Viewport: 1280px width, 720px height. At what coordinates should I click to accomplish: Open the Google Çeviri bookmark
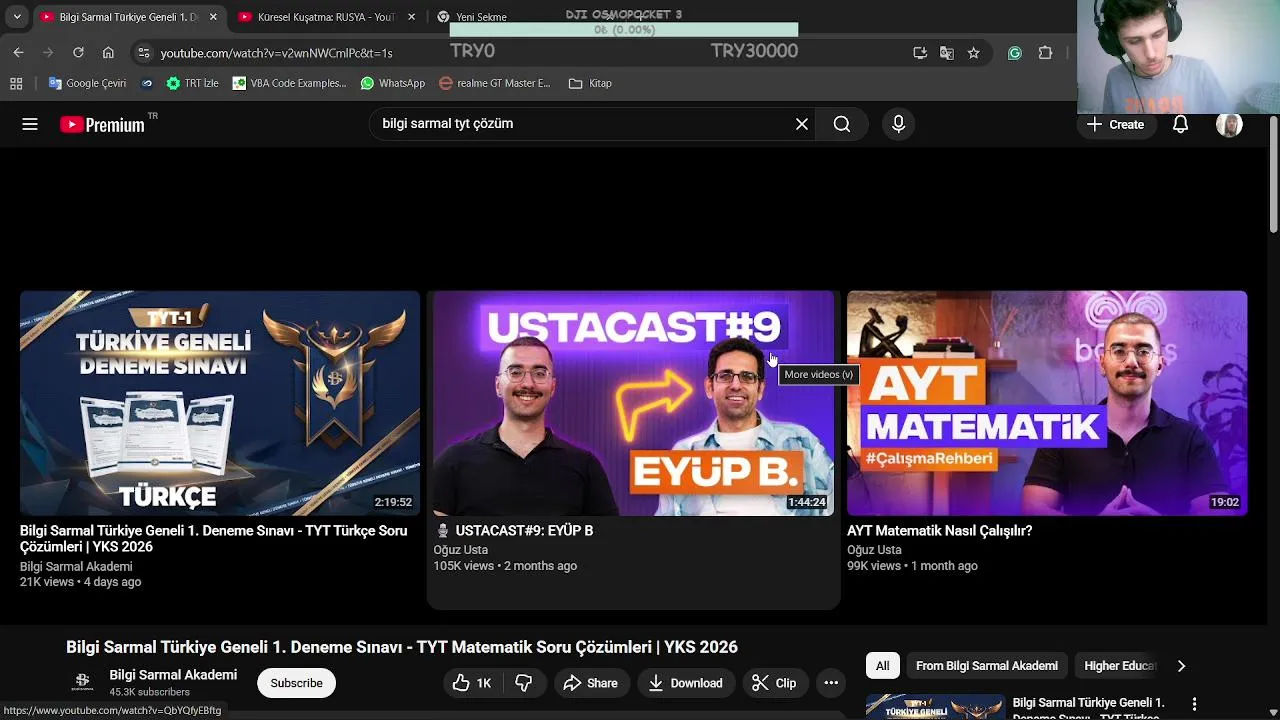[88, 83]
